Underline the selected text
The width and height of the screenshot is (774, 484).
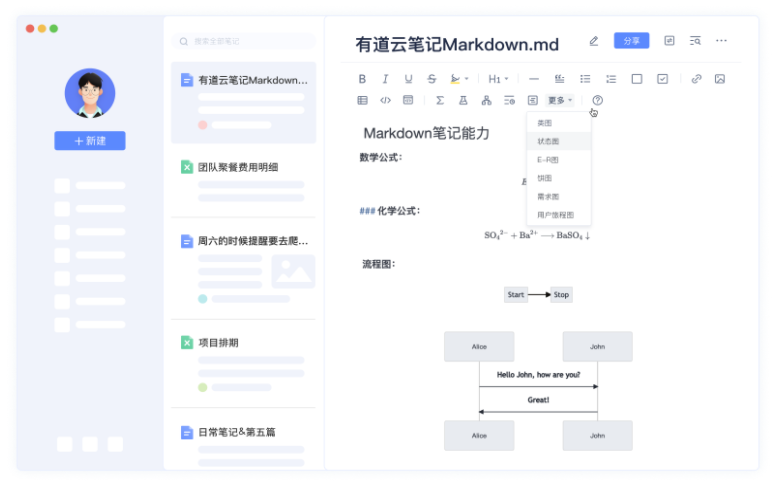pos(408,79)
